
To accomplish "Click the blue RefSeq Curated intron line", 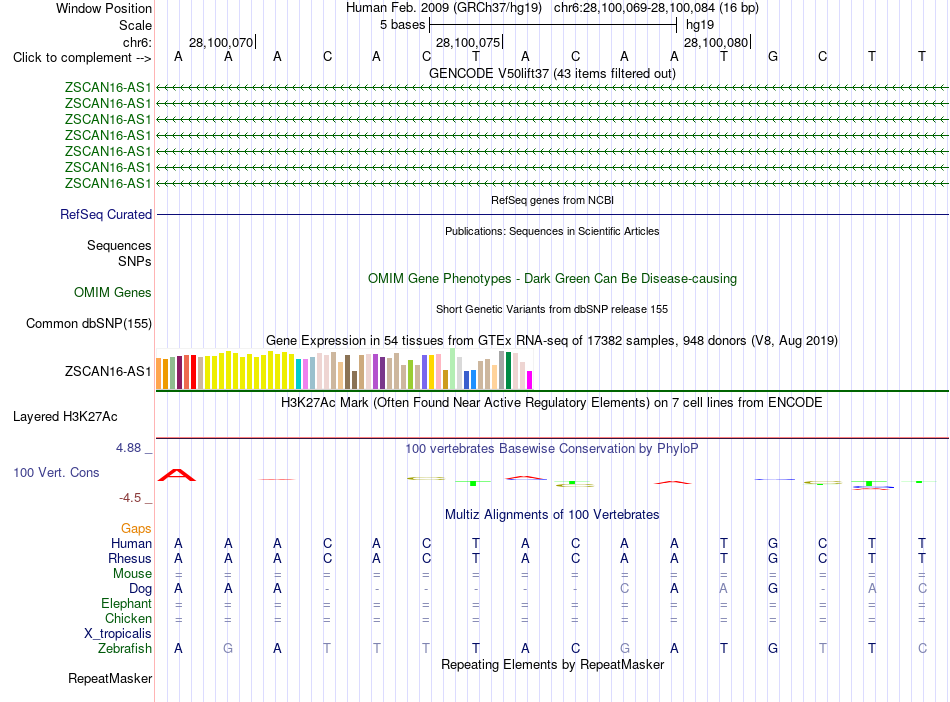I will (x=552, y=214).
